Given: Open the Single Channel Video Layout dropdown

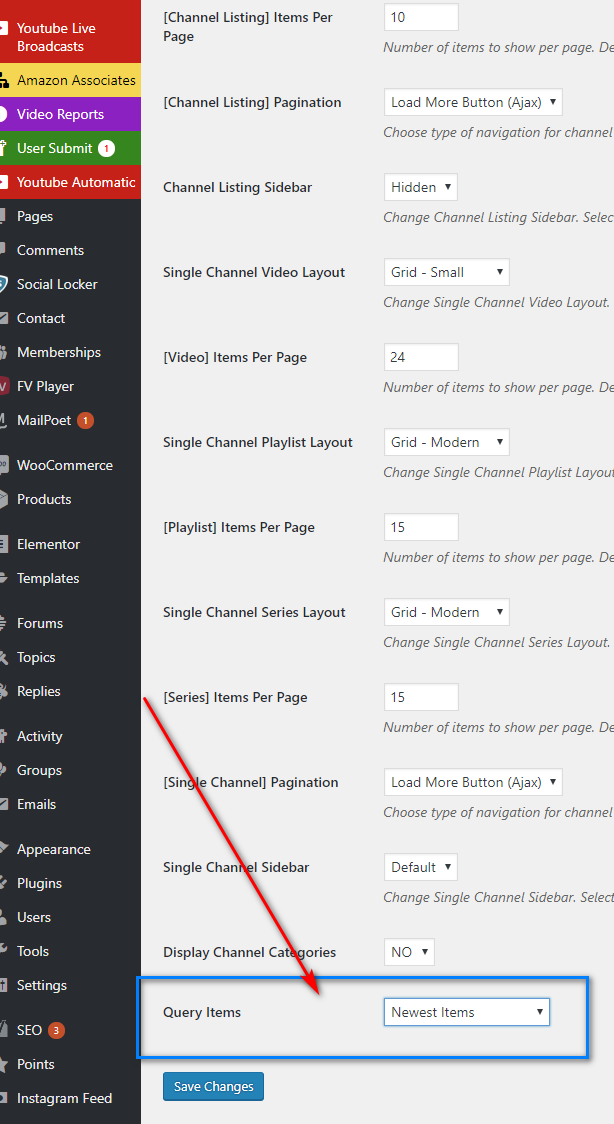Looking at the screenshot, I should 446,272.
